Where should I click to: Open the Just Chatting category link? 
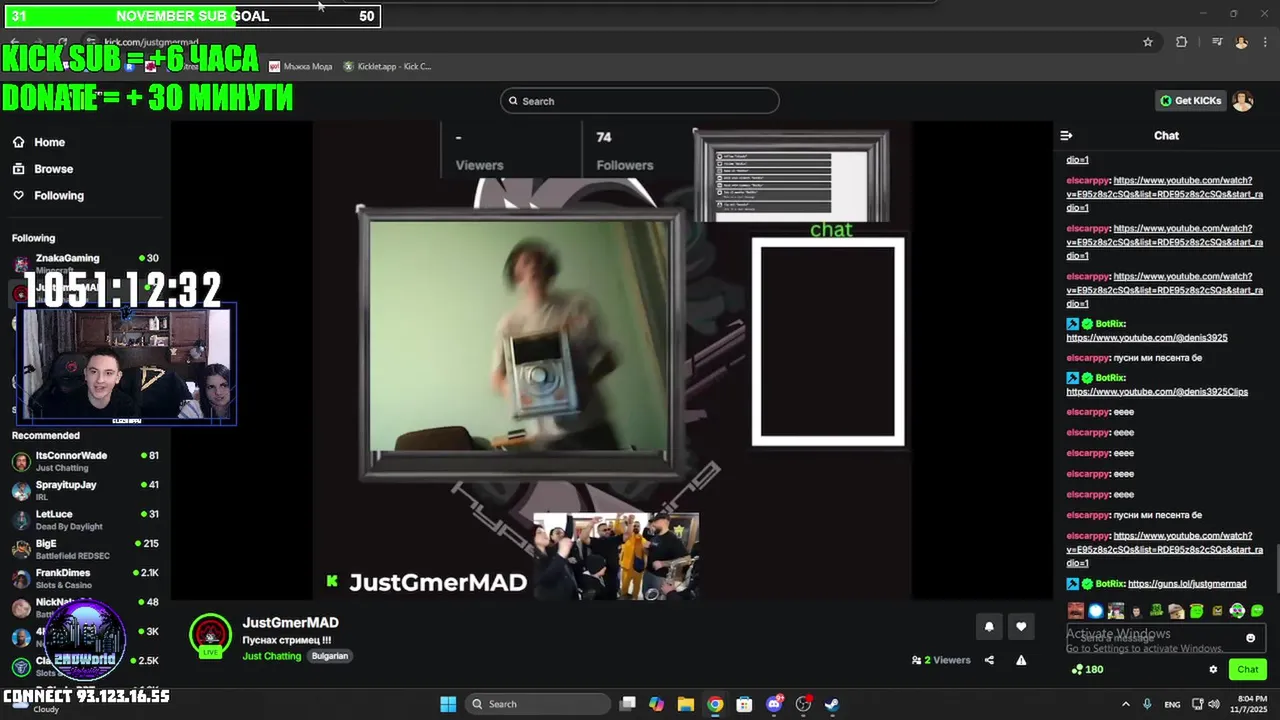(272, 656)
